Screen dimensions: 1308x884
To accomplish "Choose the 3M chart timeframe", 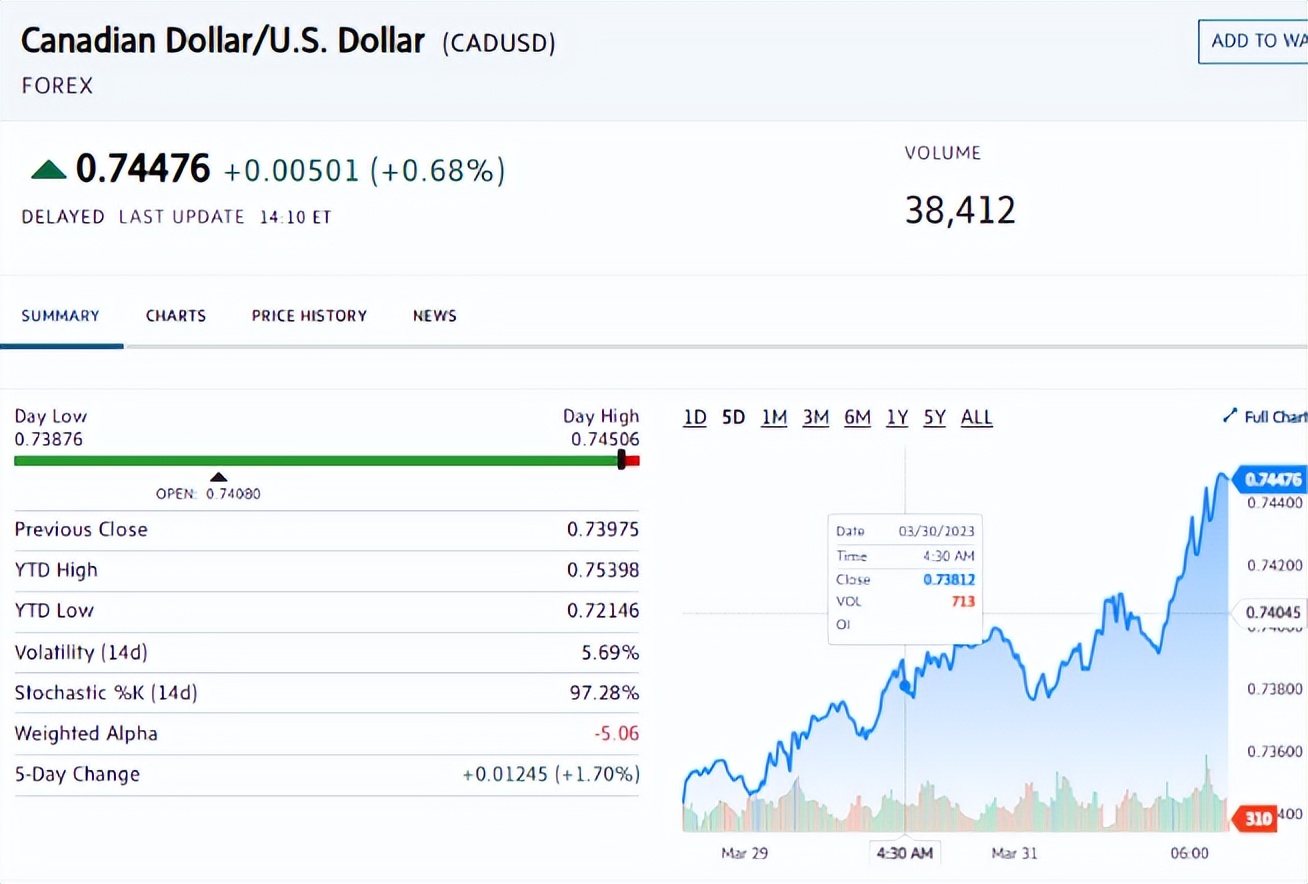I will (x=816, y=417).
